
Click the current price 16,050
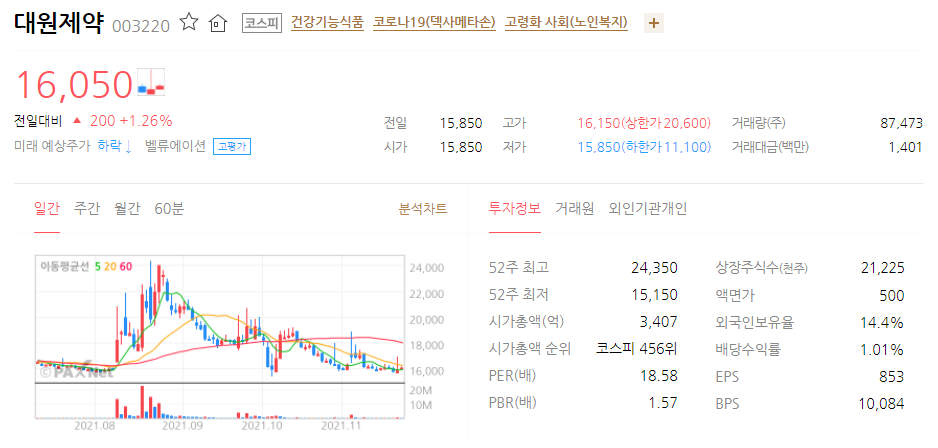[x=74, y=84]
